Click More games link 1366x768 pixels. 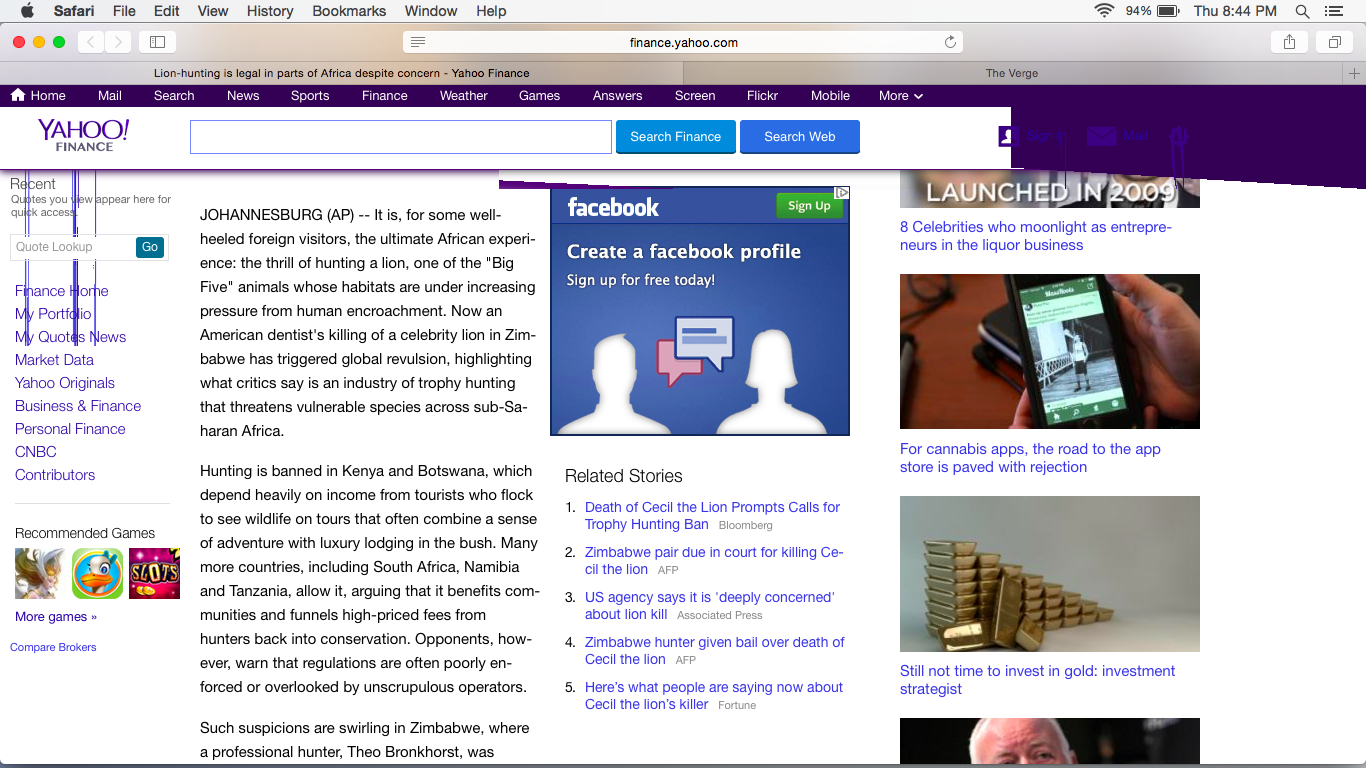56,617
